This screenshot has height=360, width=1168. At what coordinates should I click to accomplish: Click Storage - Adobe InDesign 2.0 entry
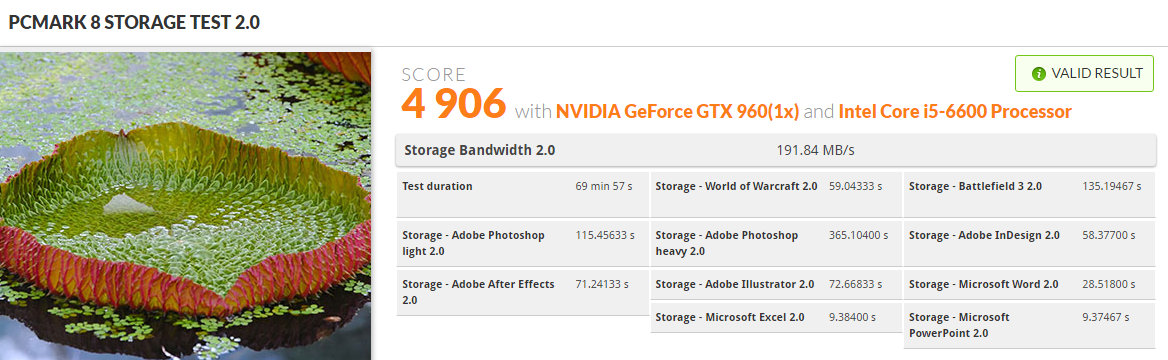point(1029,243)
